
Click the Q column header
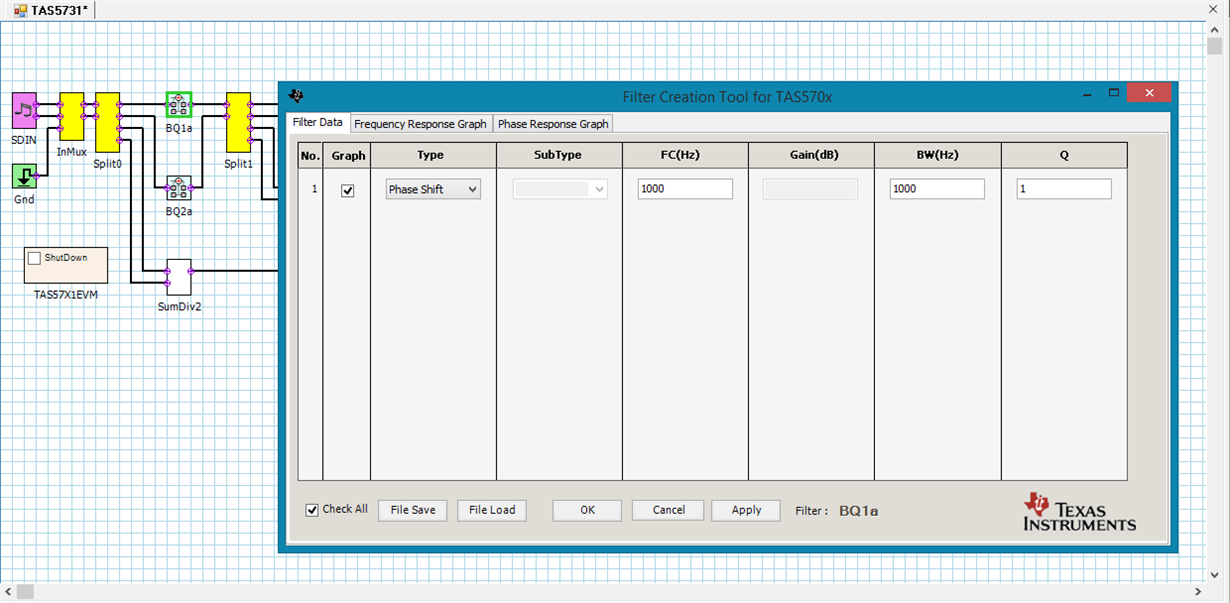pos(1064,155)
